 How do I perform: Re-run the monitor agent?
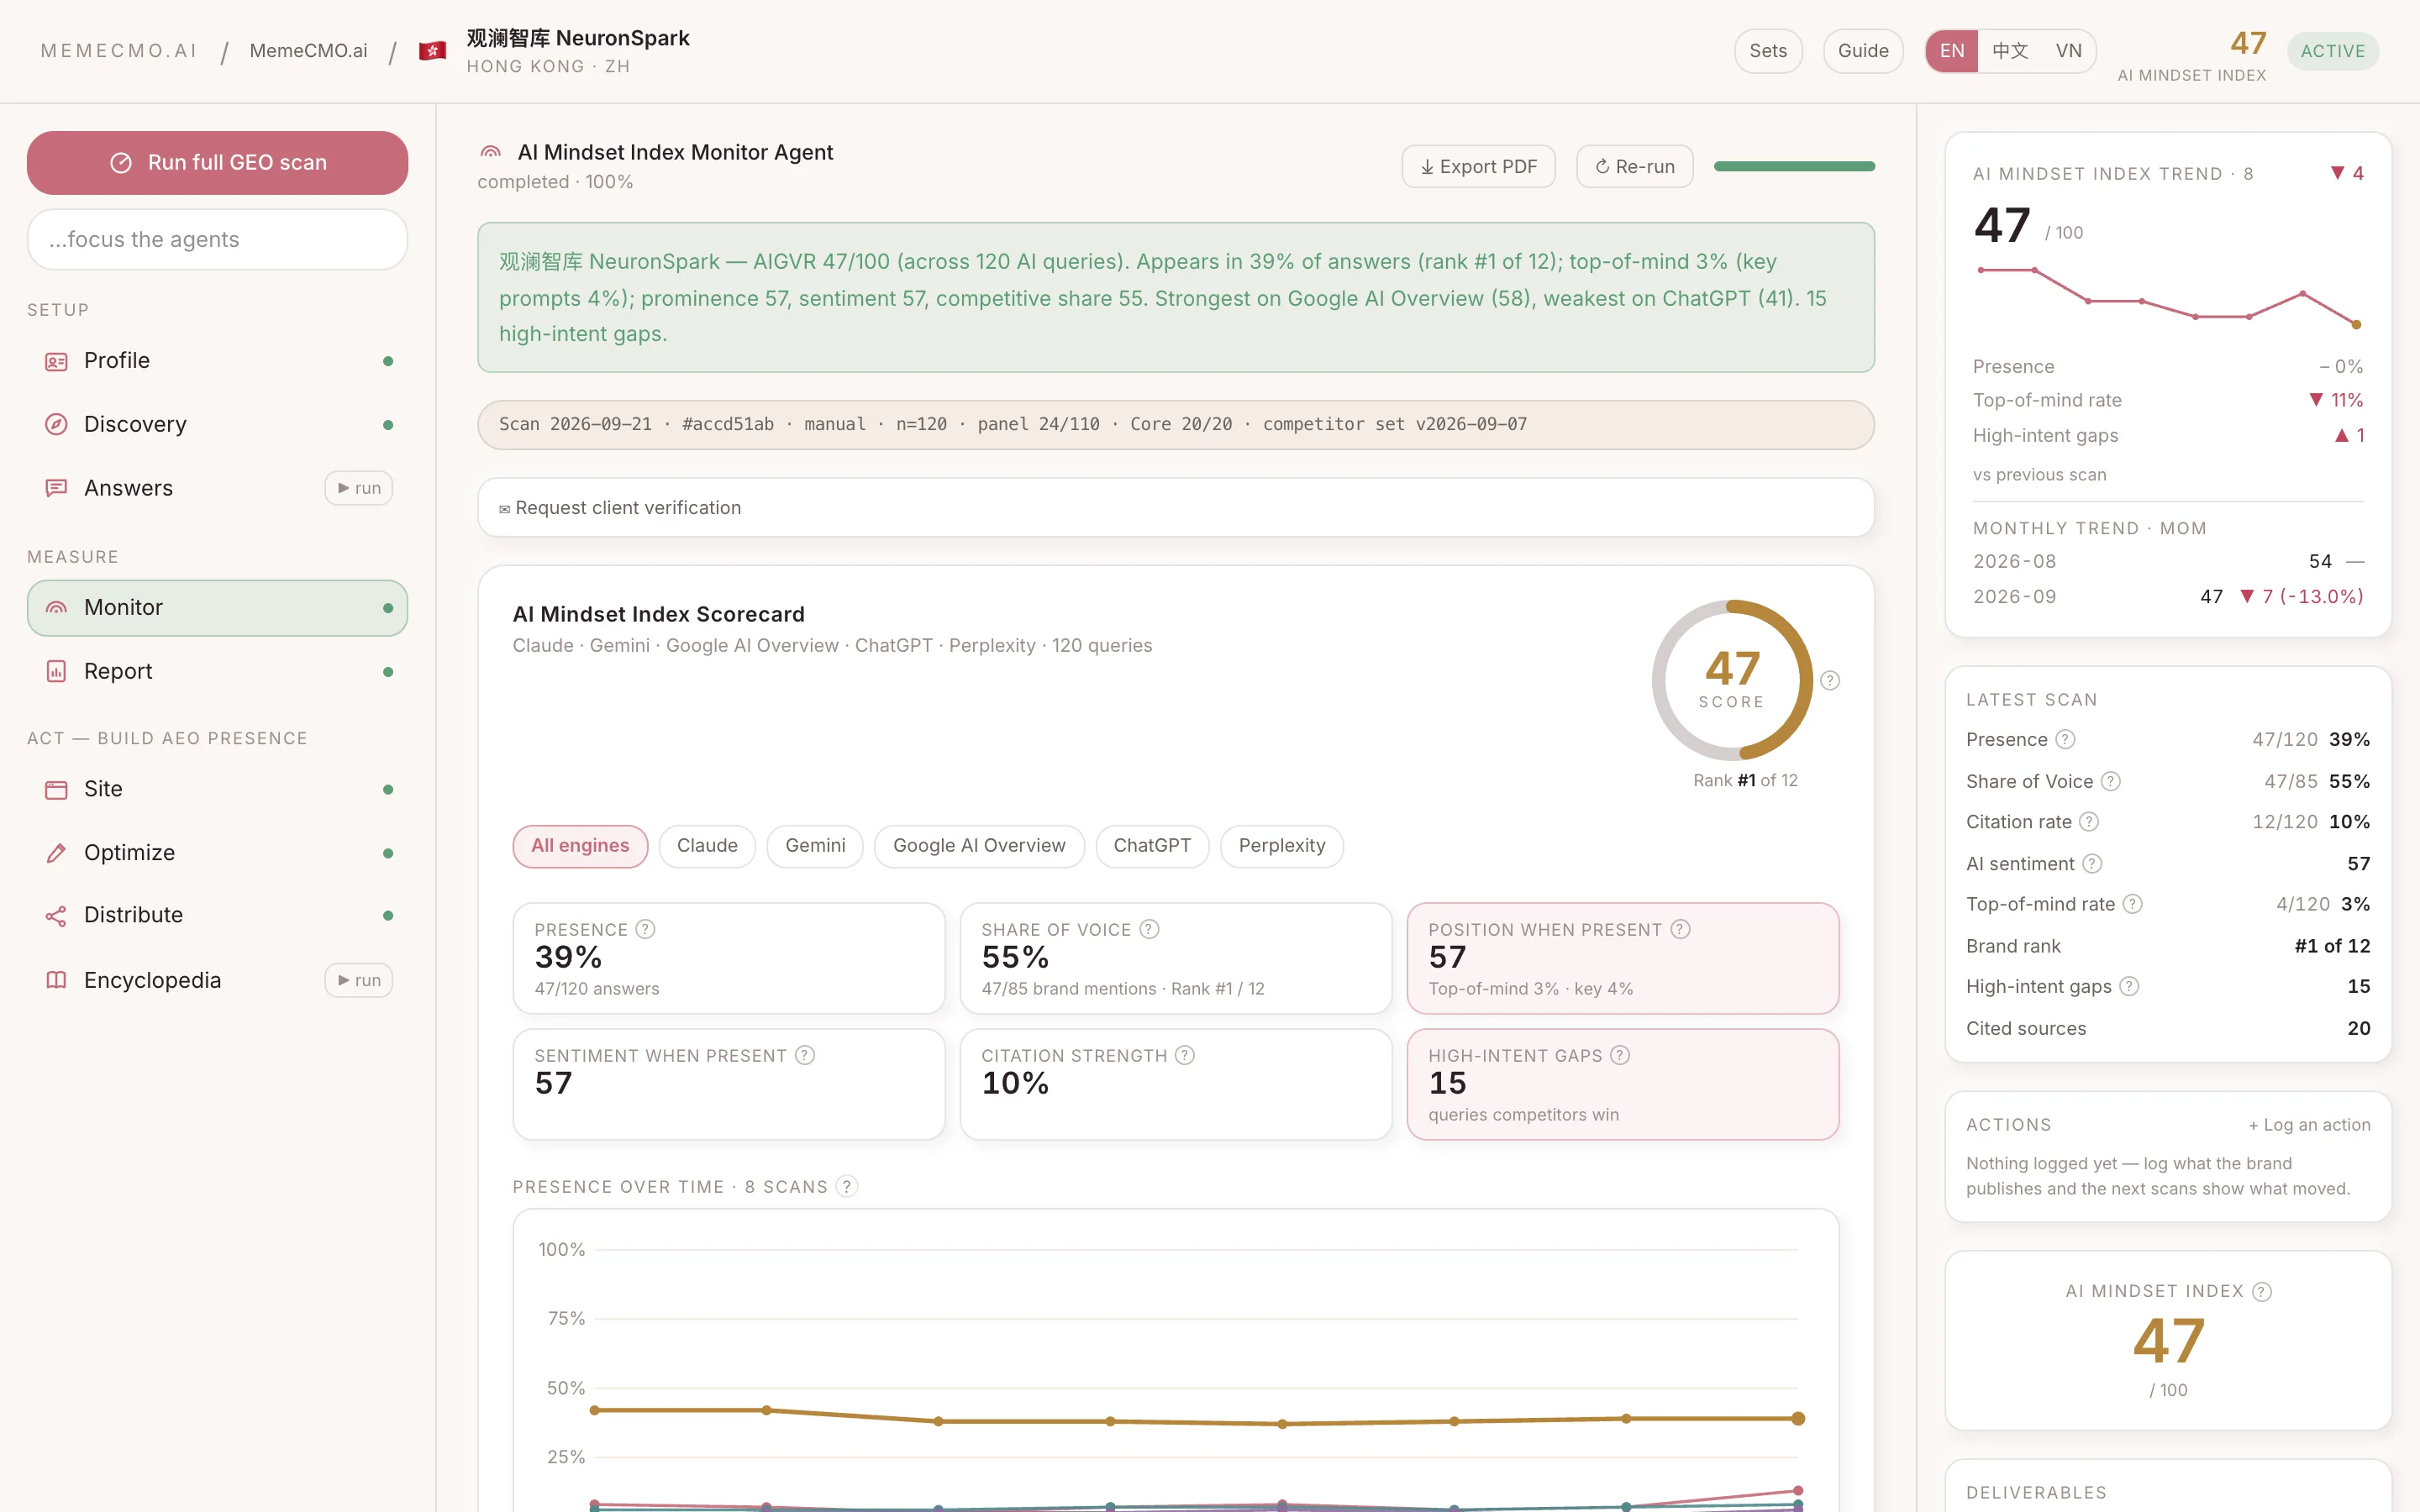[1634, 166]
